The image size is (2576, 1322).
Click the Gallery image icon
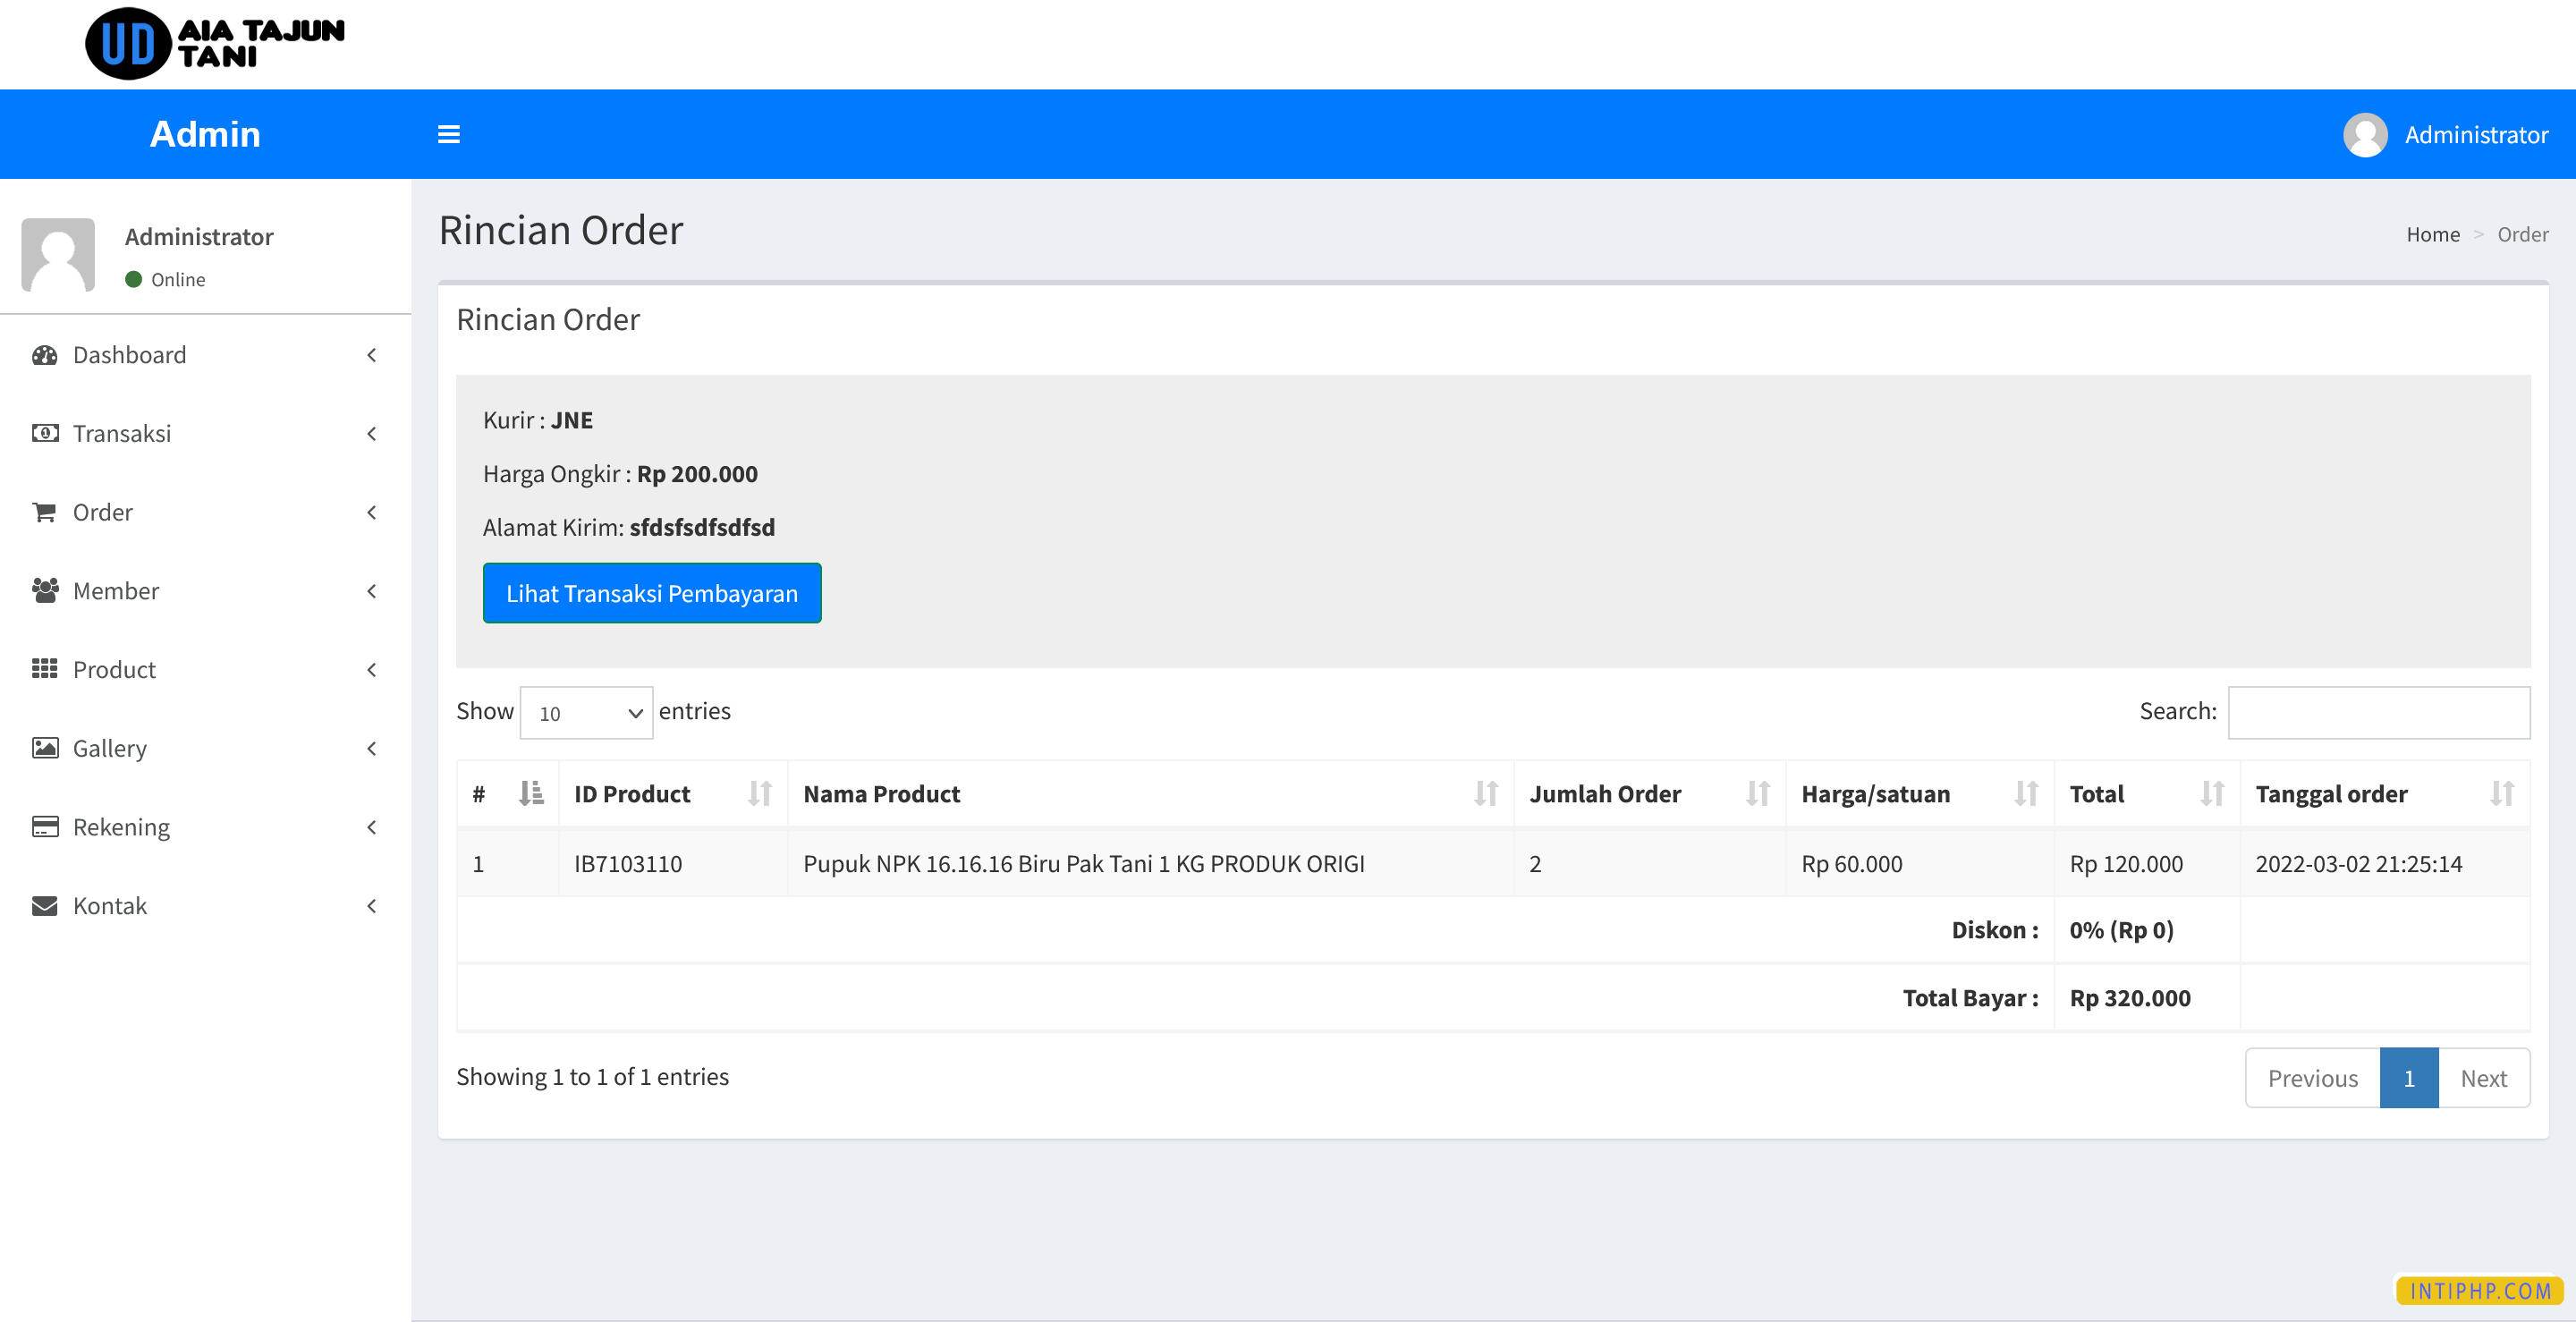click(45, 748)
